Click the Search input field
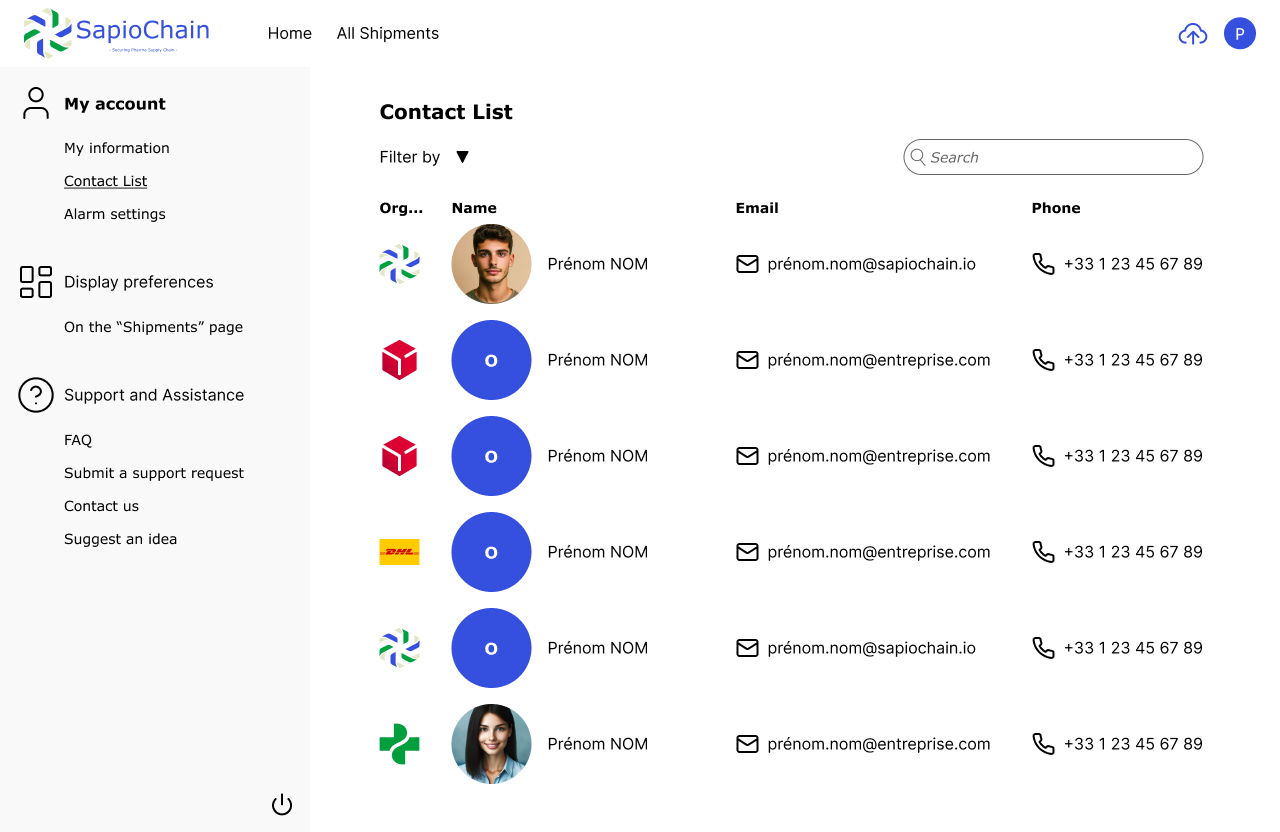1280x832 pixels. click(1060, 157)
